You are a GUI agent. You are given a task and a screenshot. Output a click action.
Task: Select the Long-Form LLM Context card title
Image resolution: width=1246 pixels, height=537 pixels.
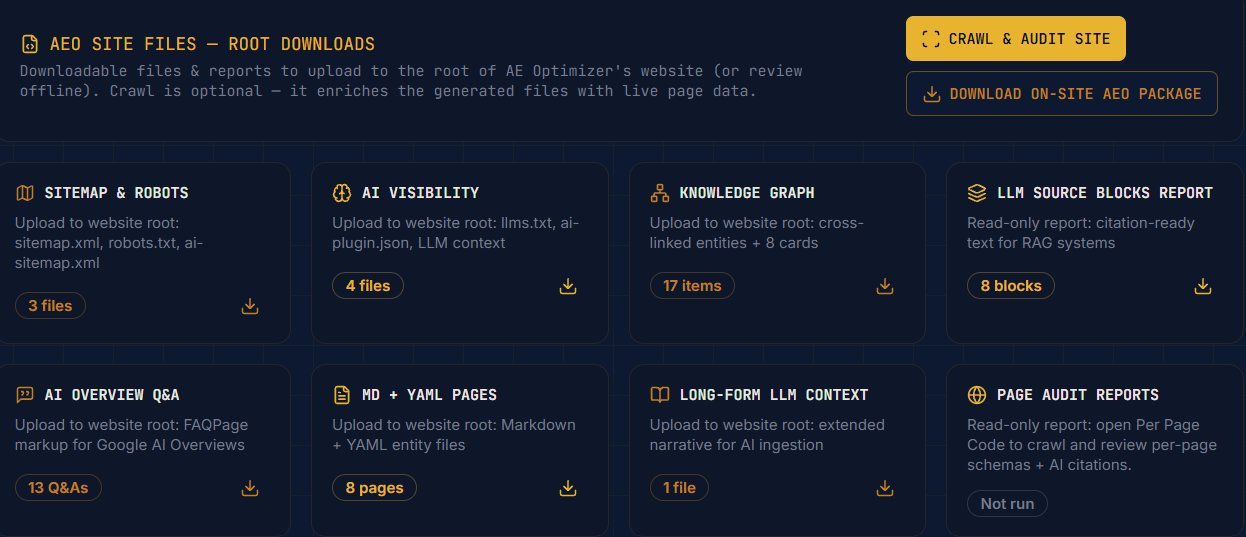point(774,394)
